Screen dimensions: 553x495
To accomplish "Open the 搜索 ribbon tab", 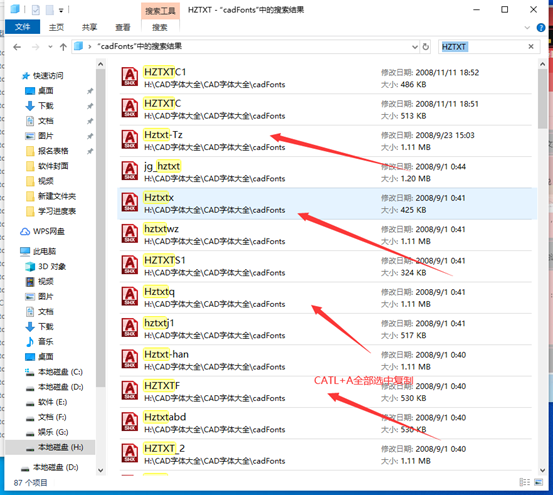I will pyautogui.click(x=160, y=27).
